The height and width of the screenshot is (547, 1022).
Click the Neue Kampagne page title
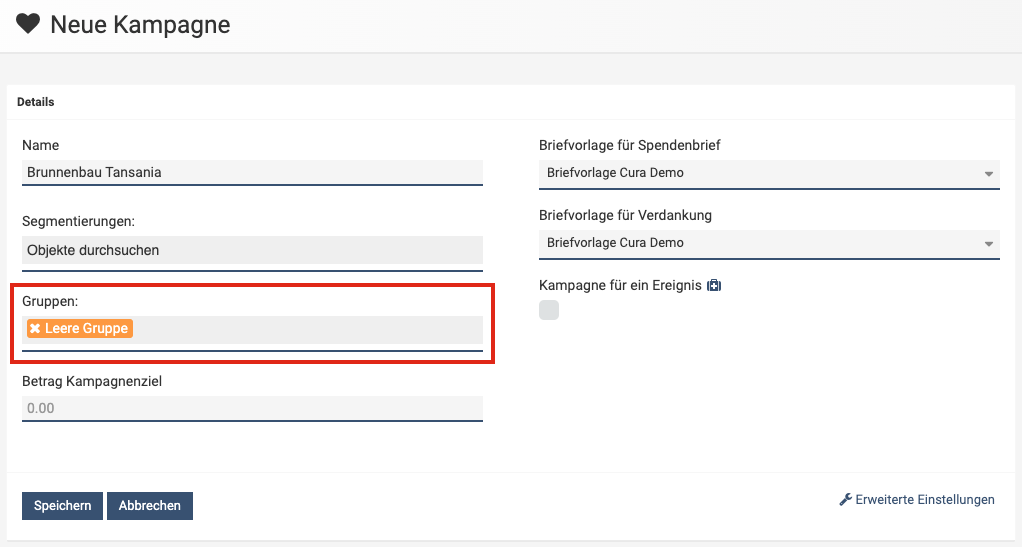(140, 25)
